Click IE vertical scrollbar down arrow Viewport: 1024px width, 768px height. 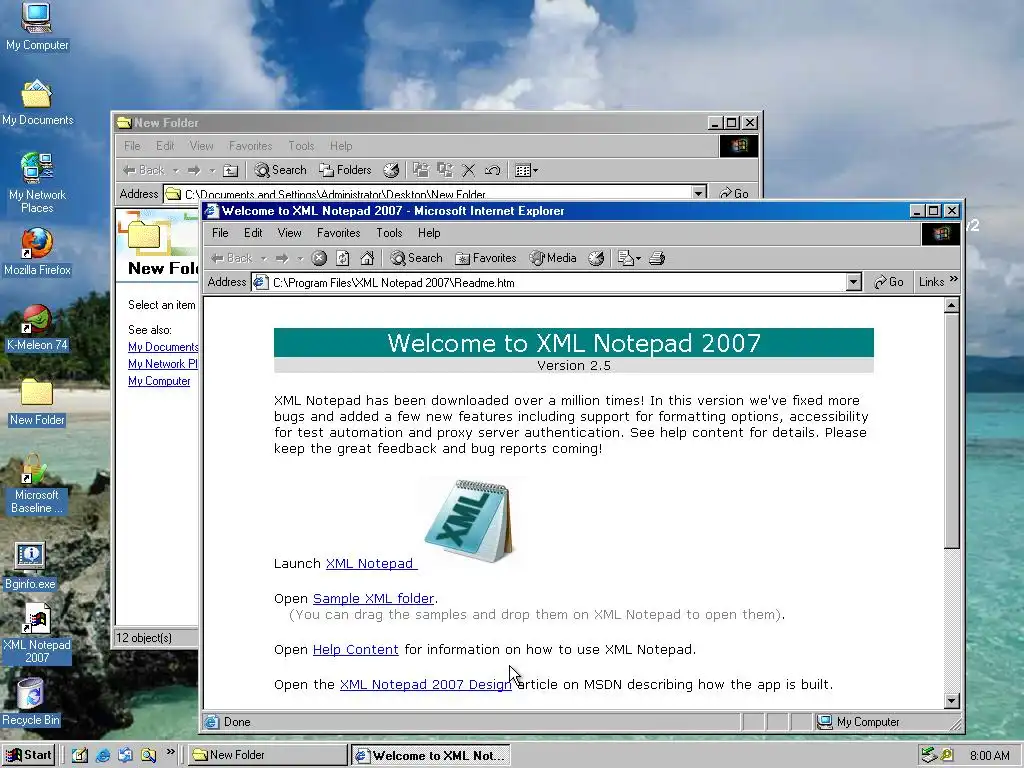(952, 701)
